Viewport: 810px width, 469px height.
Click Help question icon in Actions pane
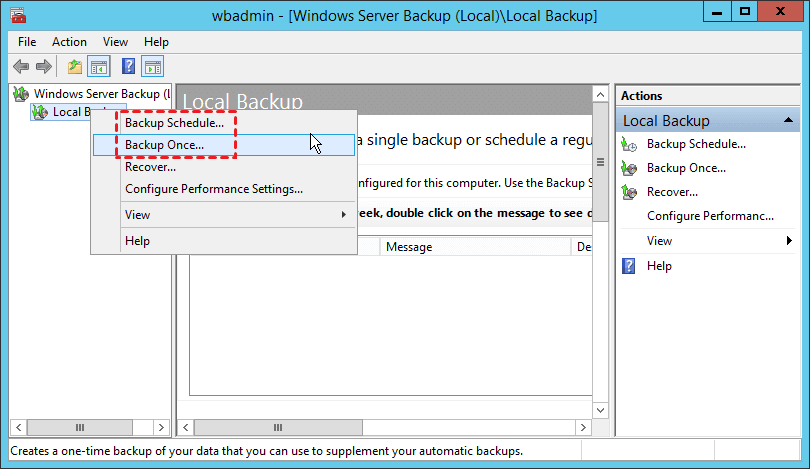[x=629, y=266]
